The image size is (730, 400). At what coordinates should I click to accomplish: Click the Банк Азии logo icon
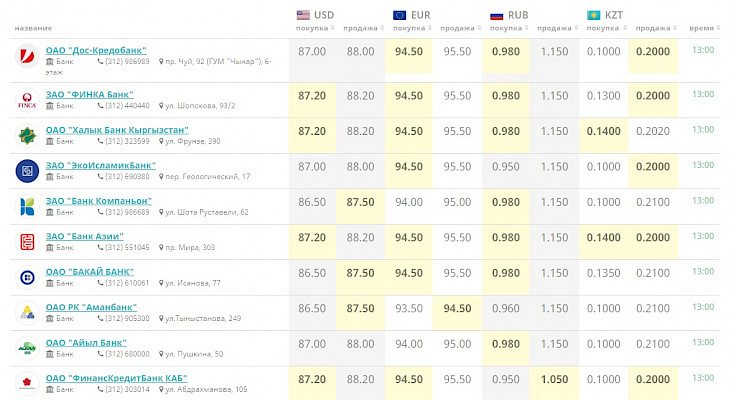click(x=27, y=242)
